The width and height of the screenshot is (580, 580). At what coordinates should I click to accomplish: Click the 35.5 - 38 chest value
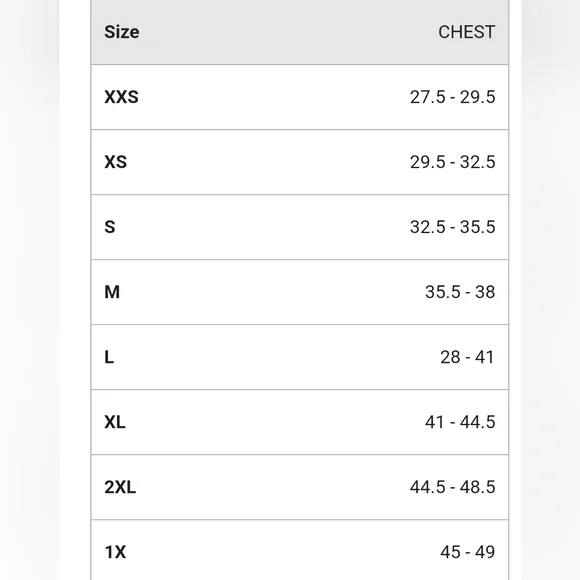pyautogui.click(x=460, y=292)
